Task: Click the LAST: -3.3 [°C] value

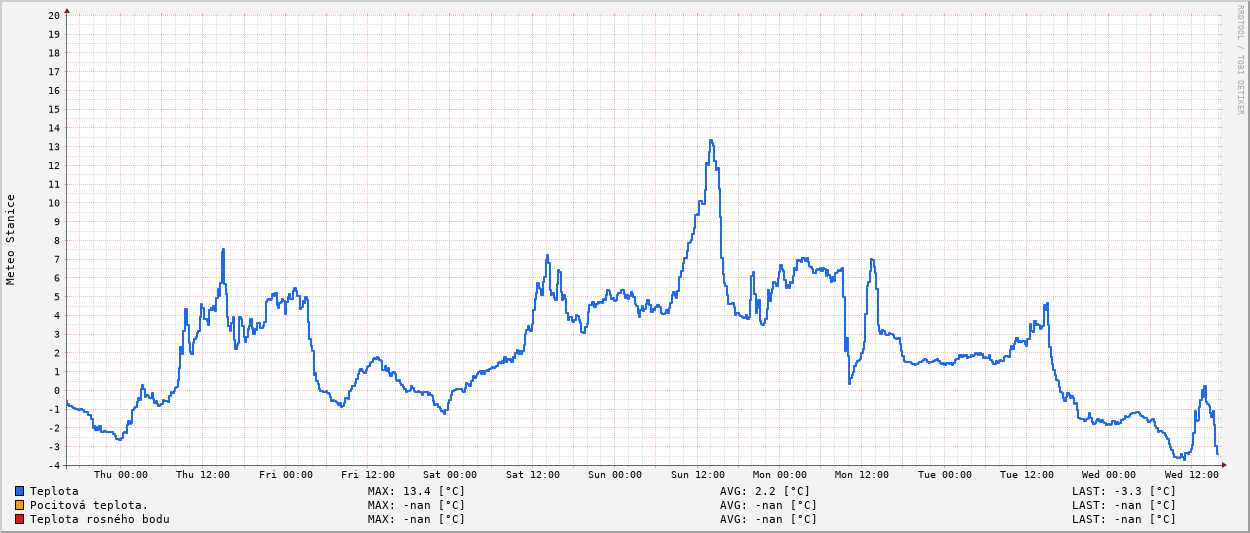Action: coord(1124,491)
